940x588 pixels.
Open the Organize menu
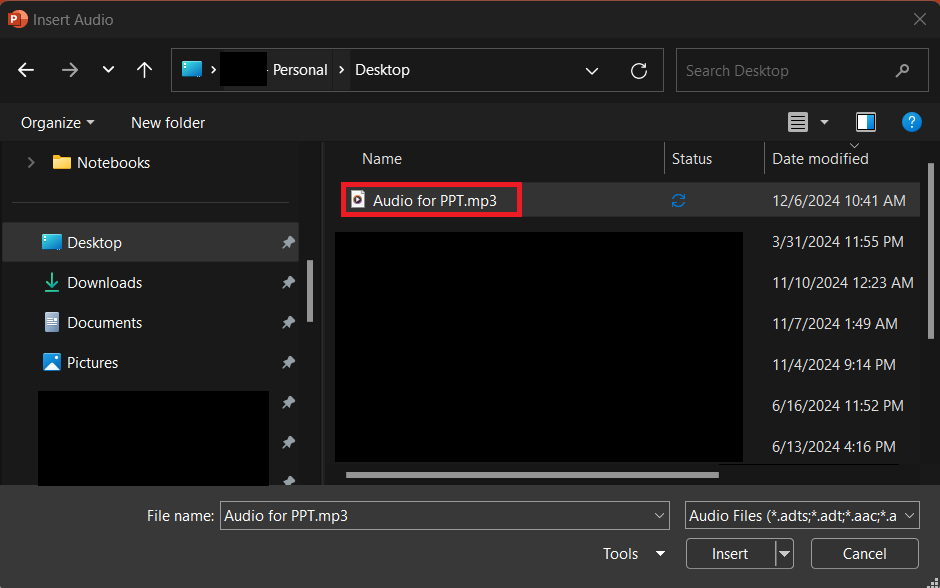coord(58,123)
